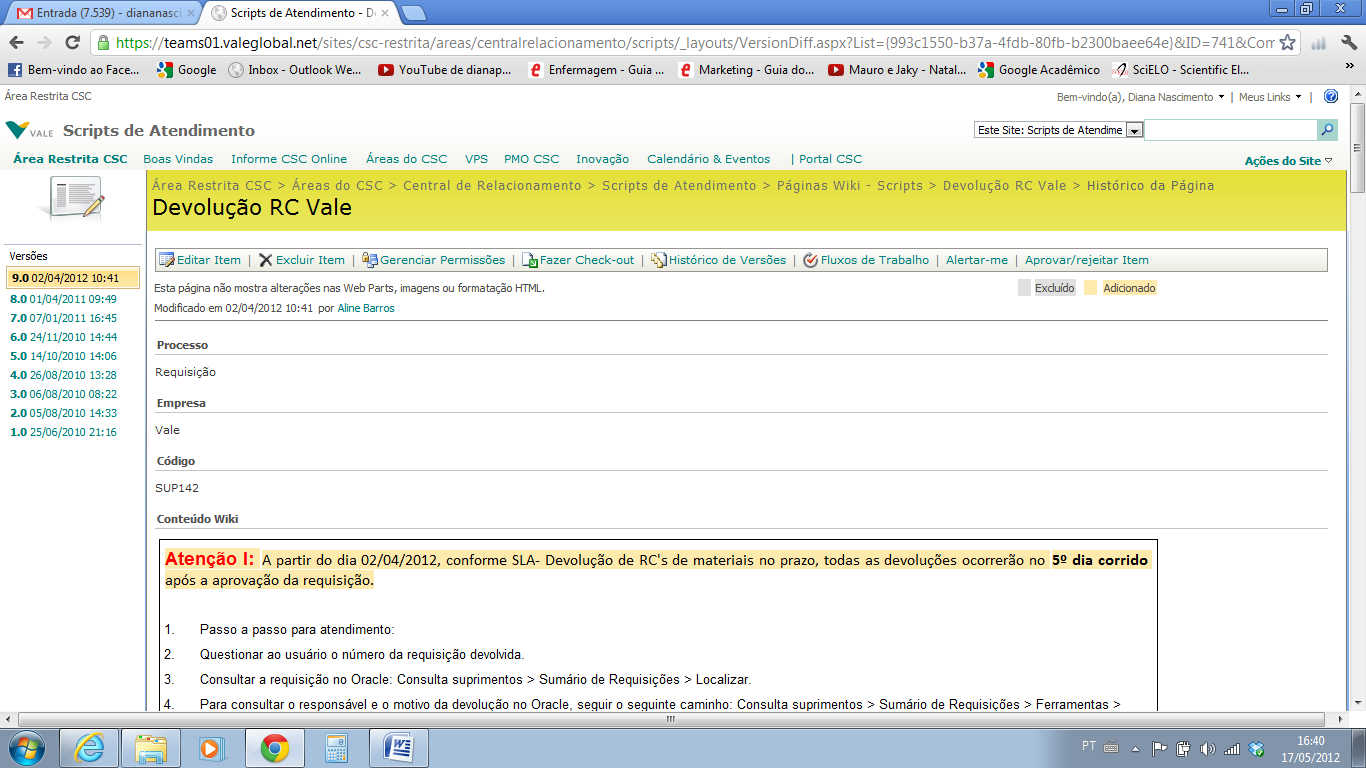Click the Chrome forward arrow
1366x768 pixels.
point(44,43)
